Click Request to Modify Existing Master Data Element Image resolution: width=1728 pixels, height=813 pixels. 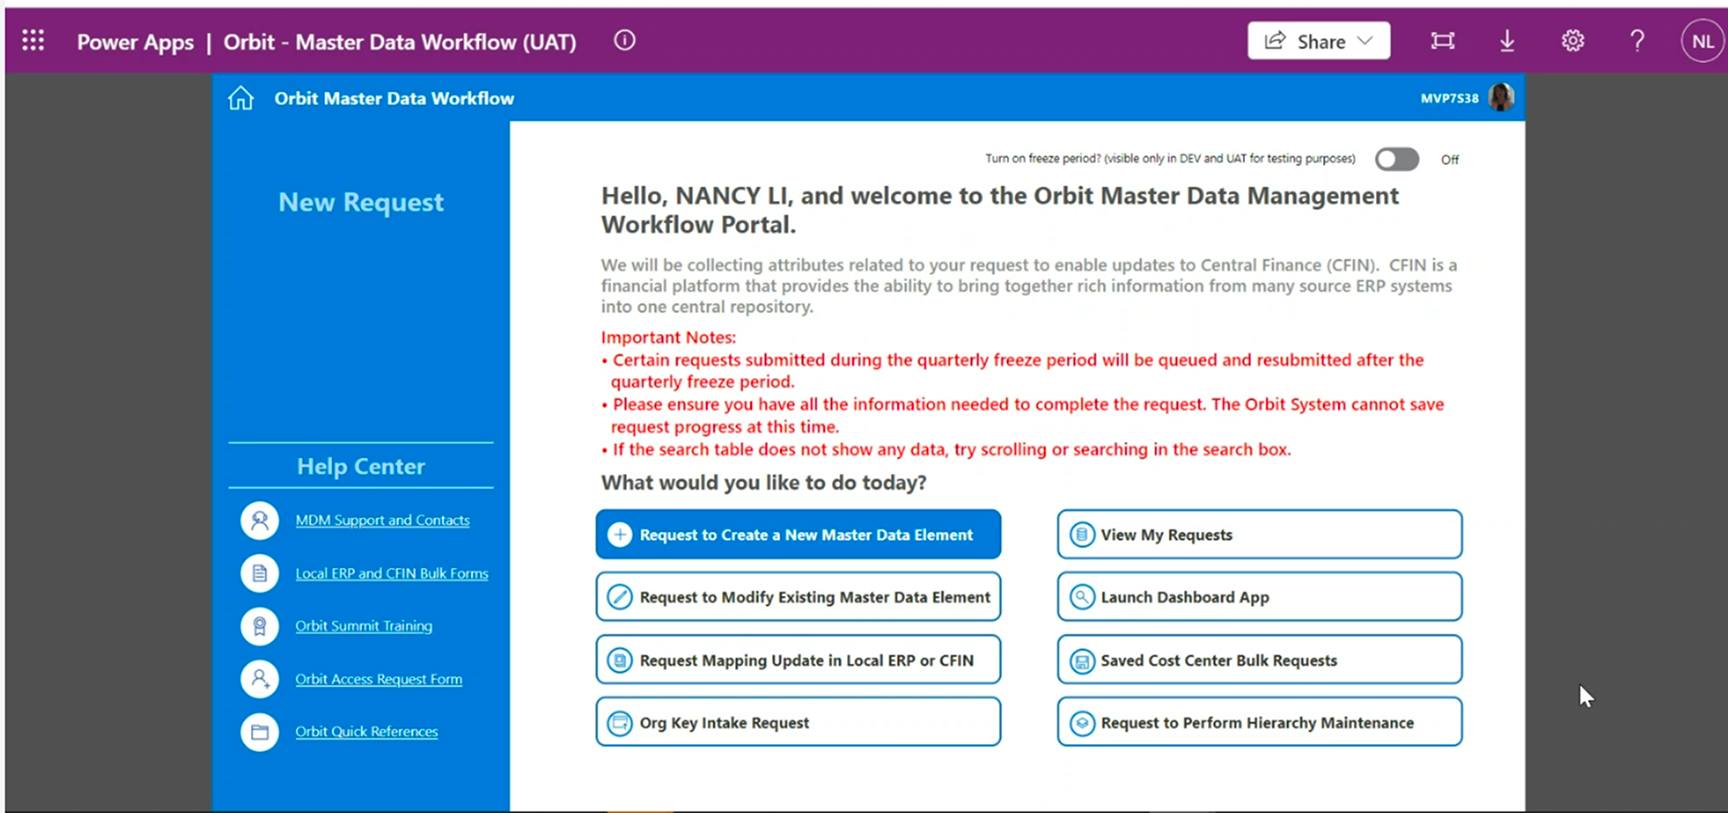[798, 597]
